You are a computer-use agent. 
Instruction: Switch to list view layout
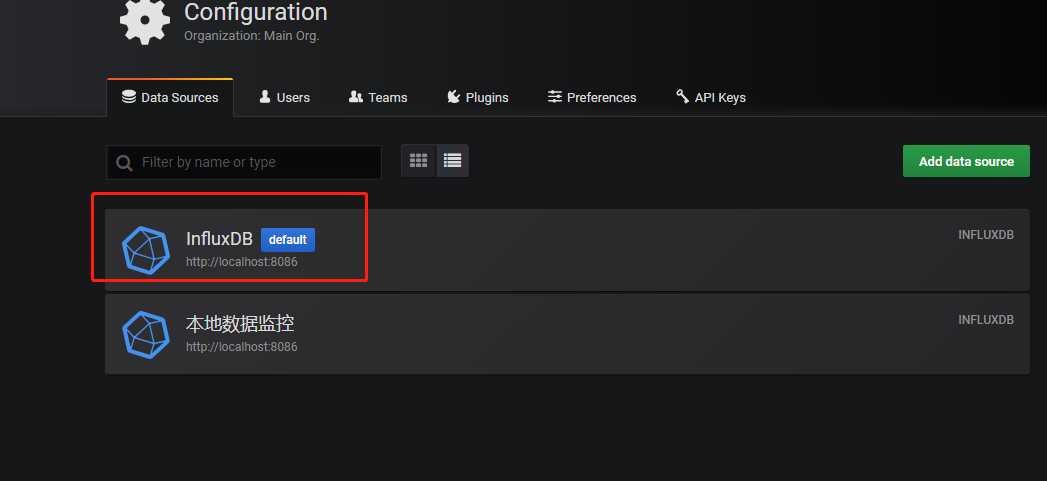pos(453,161)
